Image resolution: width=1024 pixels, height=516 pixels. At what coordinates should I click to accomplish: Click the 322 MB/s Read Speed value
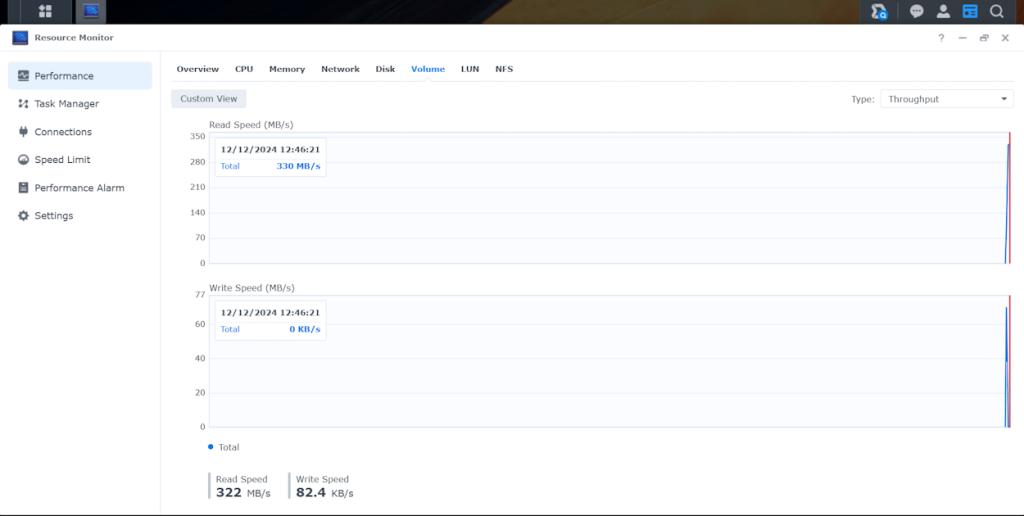point(243,492)
